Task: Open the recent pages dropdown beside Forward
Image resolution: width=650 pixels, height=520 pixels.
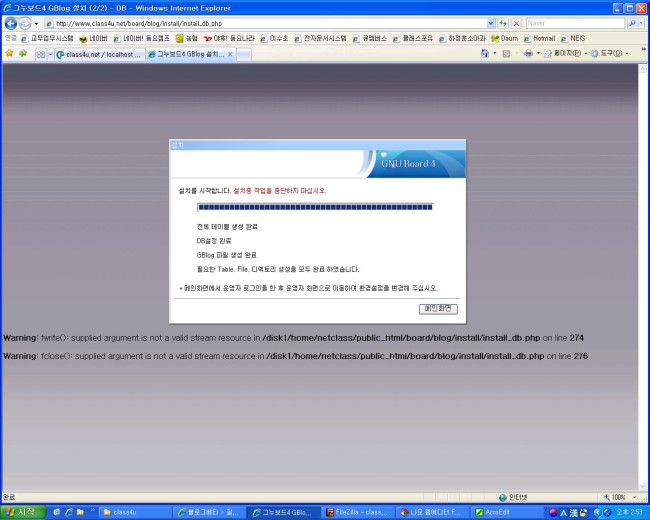Action: tap(36, 24)
